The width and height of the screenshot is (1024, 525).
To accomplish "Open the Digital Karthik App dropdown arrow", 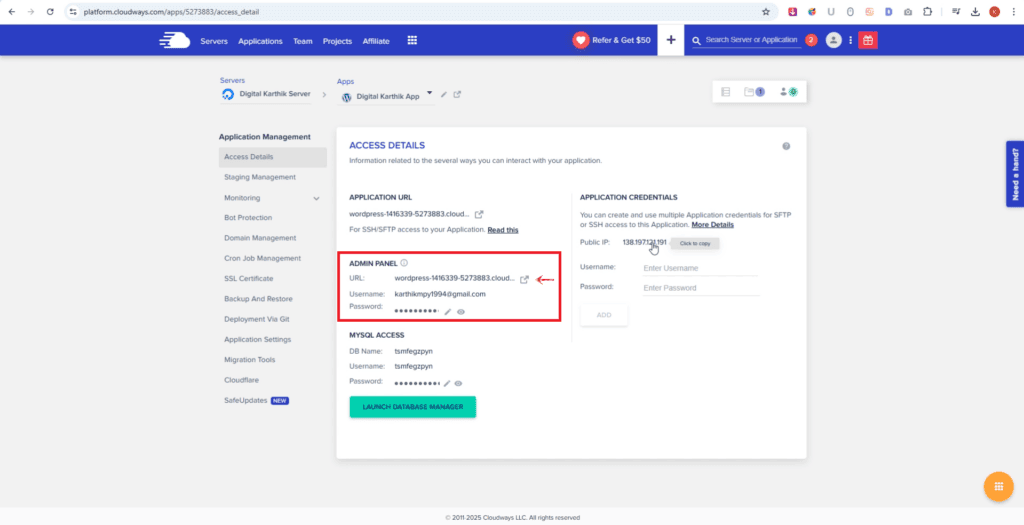I will tap(430, 93).
